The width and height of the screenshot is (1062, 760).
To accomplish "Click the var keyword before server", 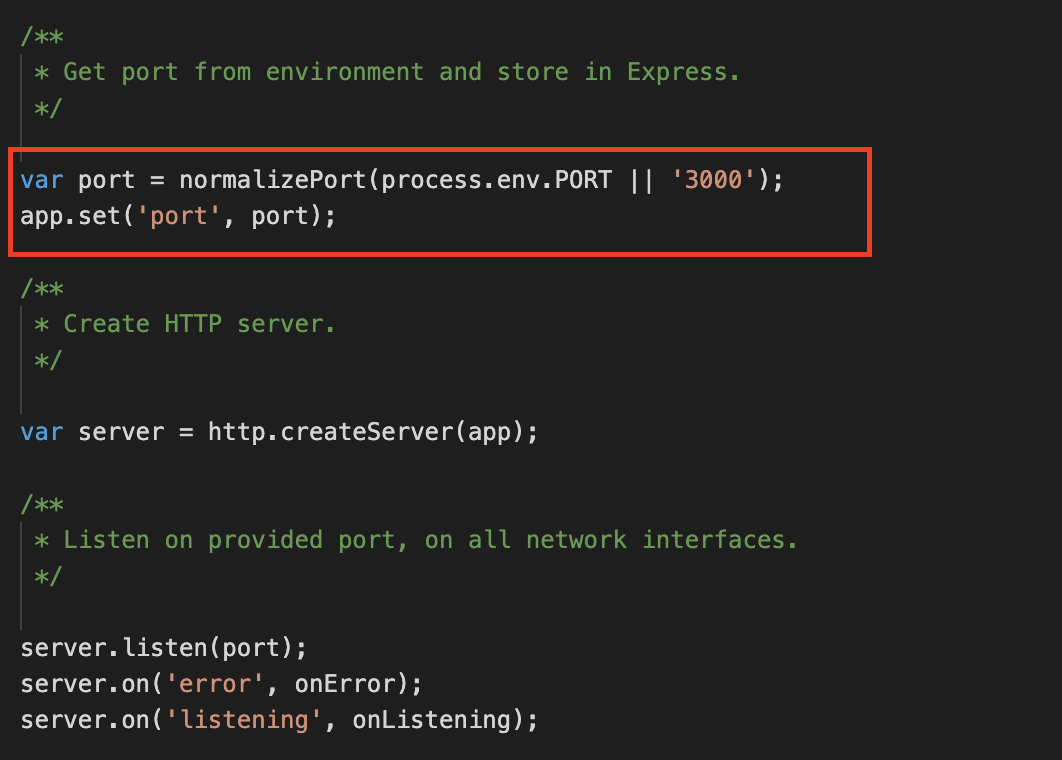I will [41, 432].
